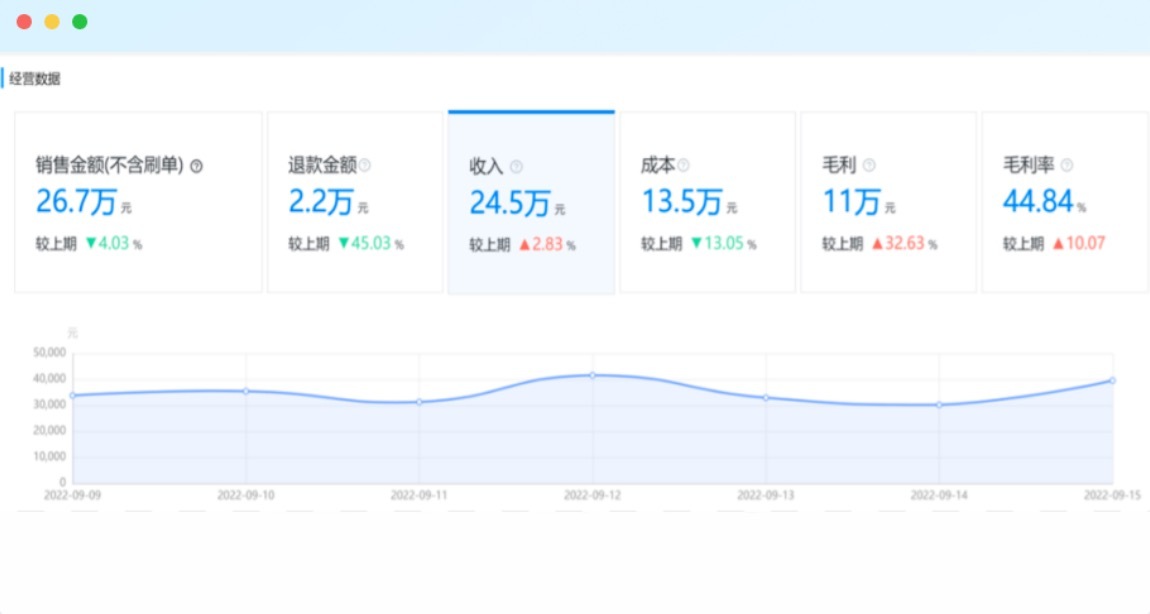Click the final data point at 2022-09-15

(1112, 380)
